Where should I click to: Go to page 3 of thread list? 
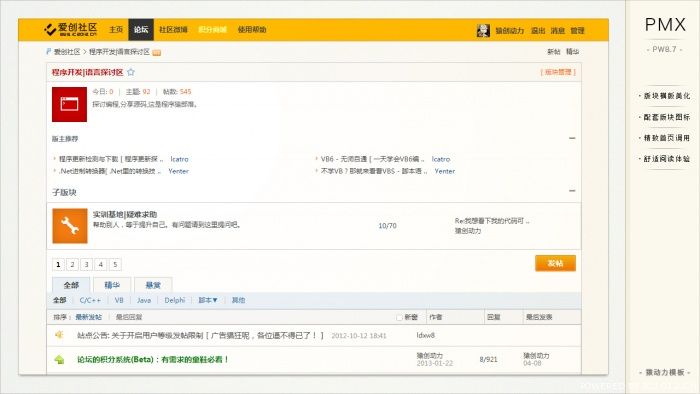(87, 264)
